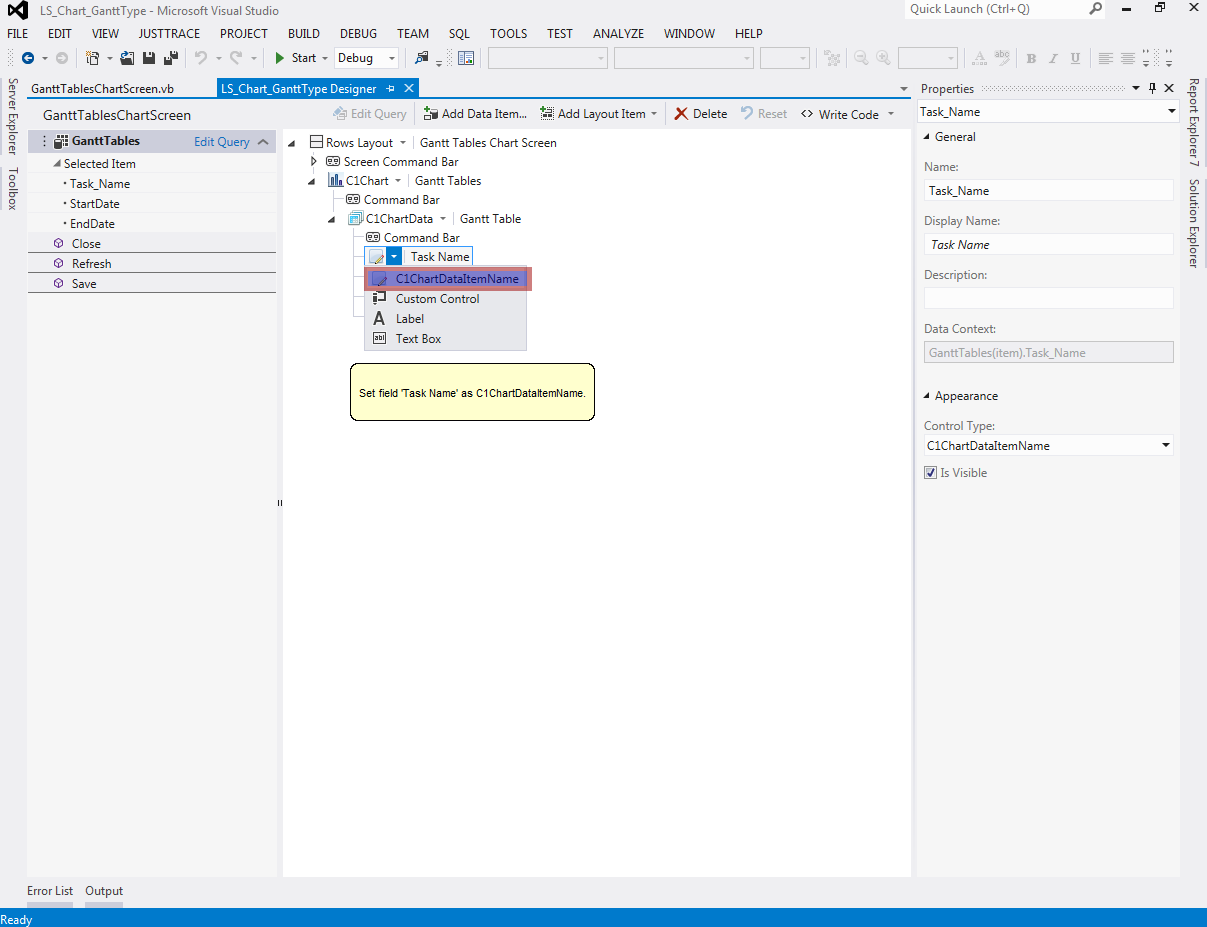Click the GanttTables collection icon

pyautogui.click(x=61, y=141)
